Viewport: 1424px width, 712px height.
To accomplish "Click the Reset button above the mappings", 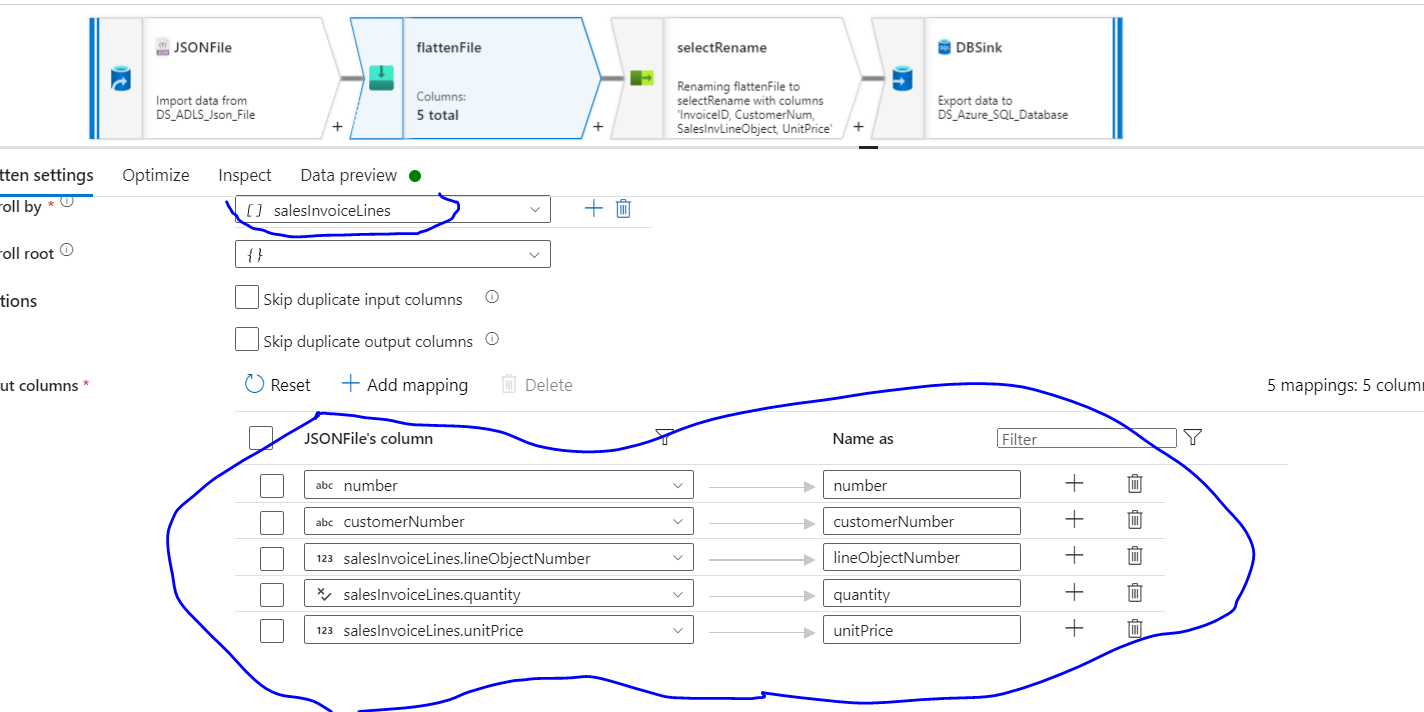I will click(x=277, y=384).
